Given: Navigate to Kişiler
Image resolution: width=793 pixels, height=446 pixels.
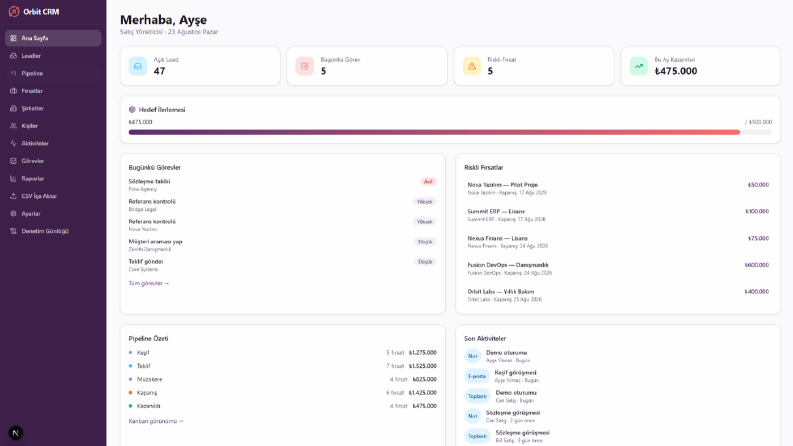Looking at the screenshot, I should (53, 126).
